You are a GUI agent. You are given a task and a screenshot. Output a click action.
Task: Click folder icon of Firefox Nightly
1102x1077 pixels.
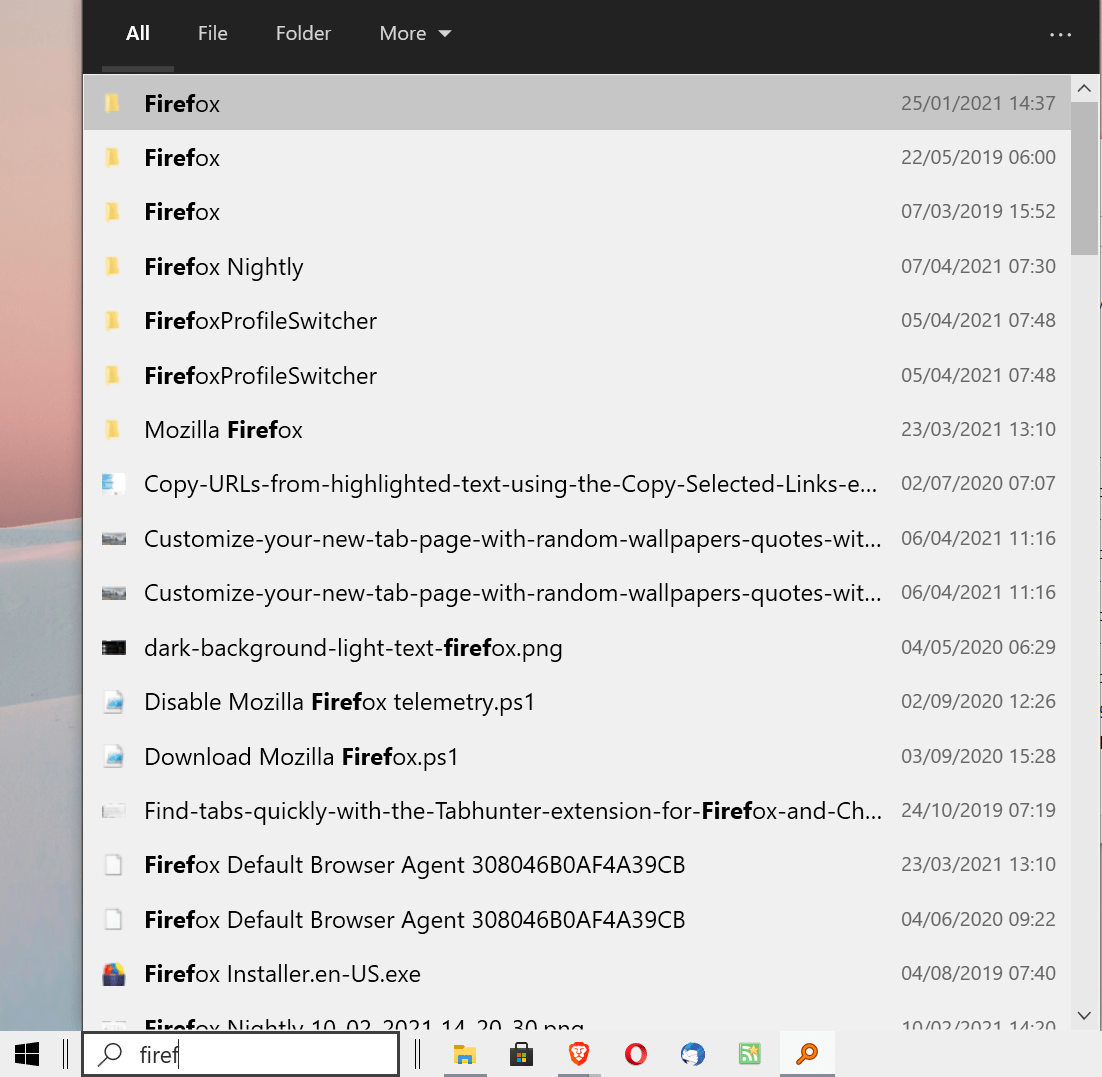112,266
